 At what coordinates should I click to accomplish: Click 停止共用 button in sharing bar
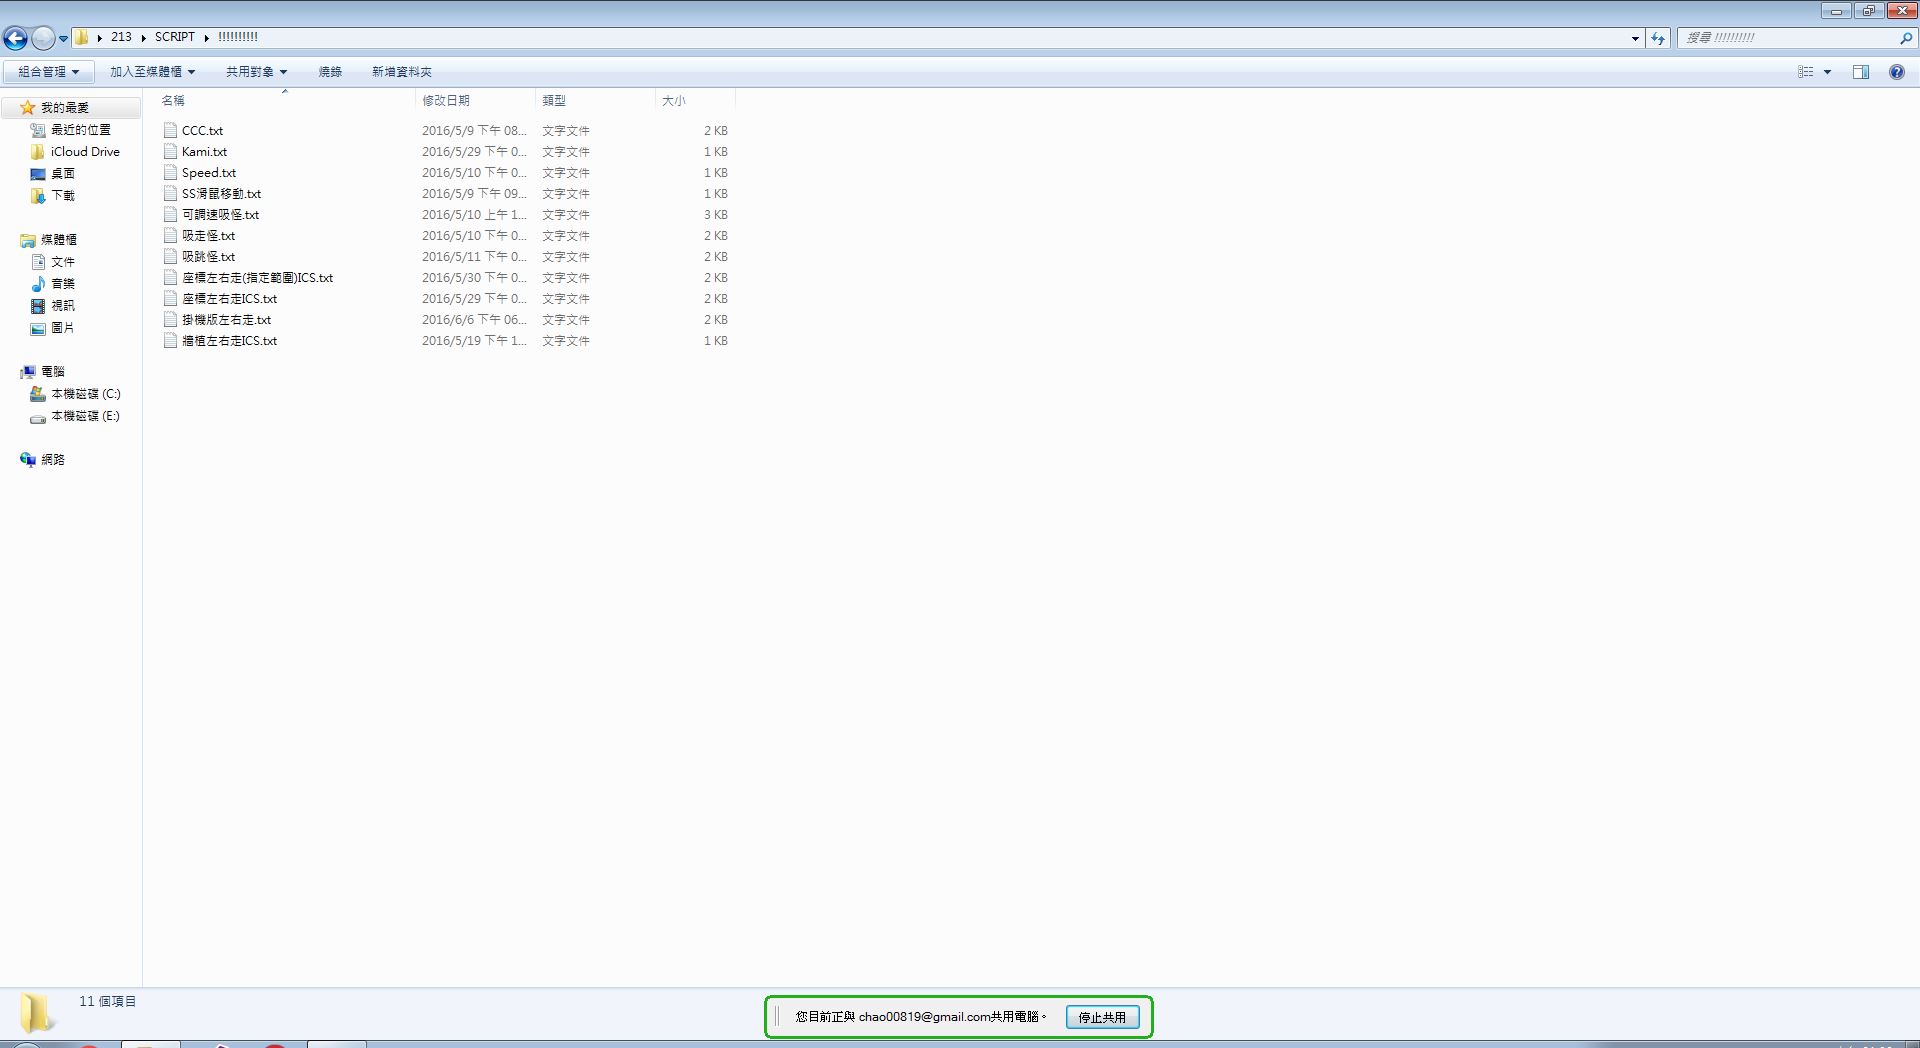point(1102,1017)
